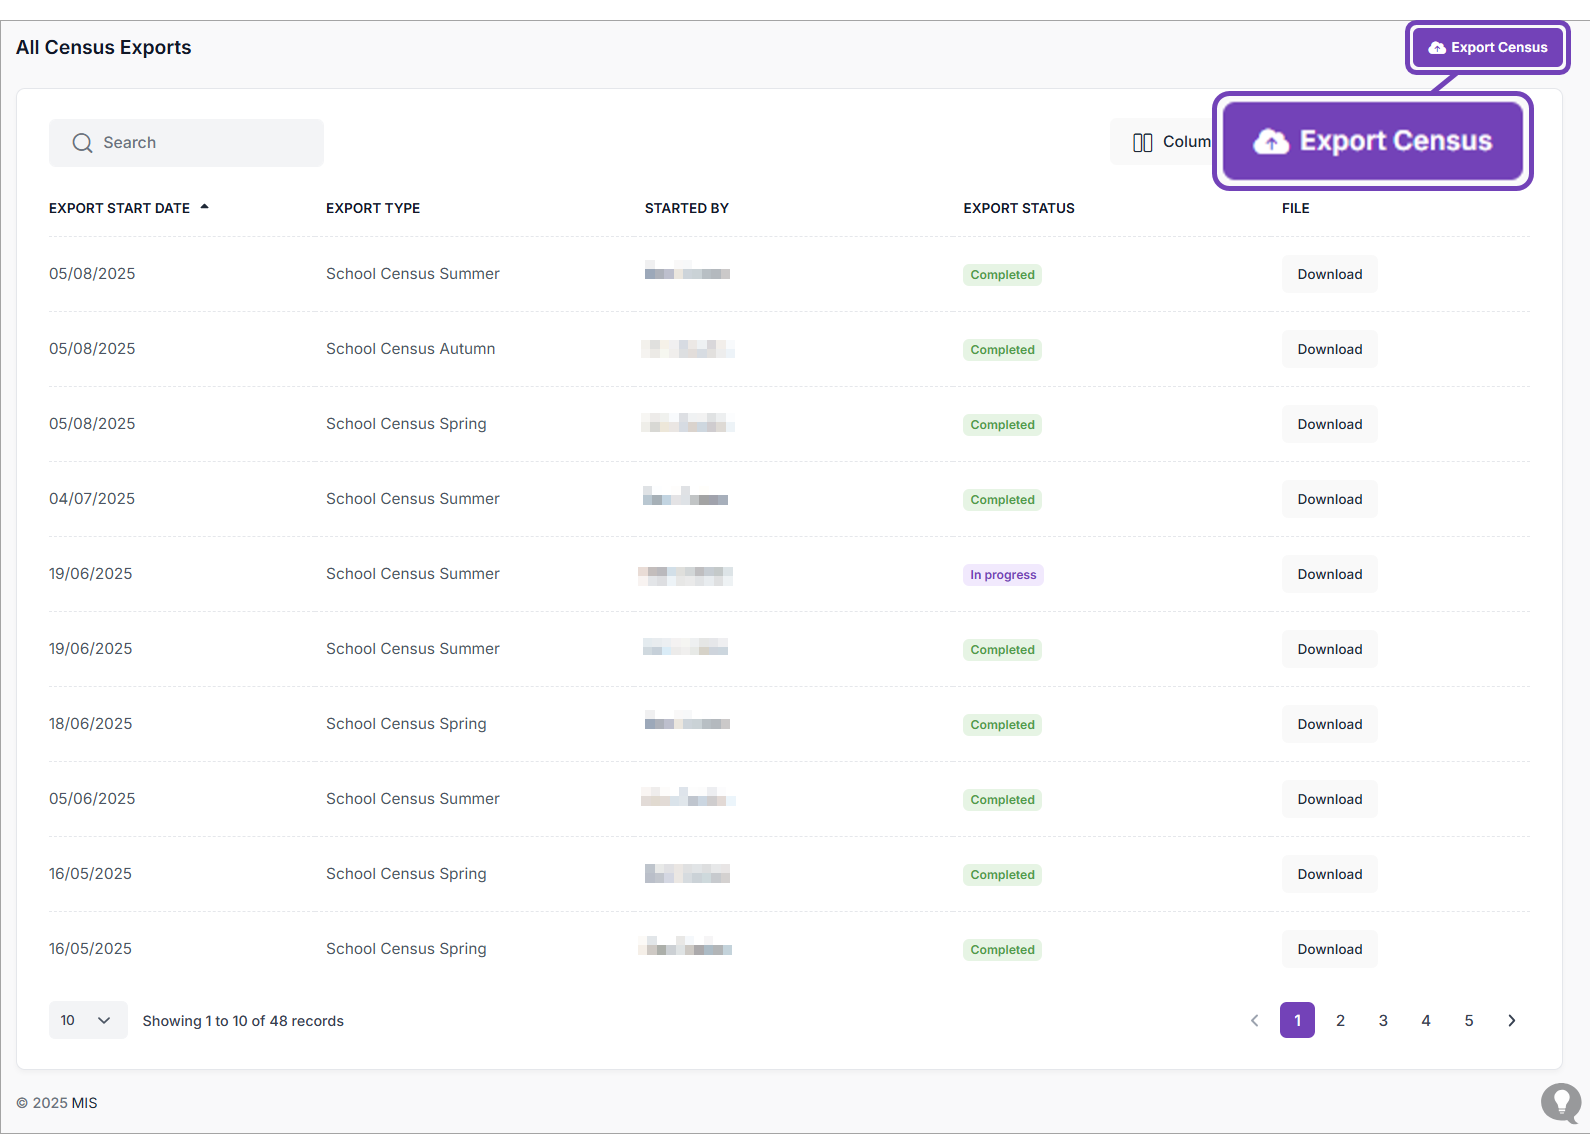Click the help lightbulb icon in corner
Image resolution: width=1590 pixels, height=1134 pixels.
1560,1102
